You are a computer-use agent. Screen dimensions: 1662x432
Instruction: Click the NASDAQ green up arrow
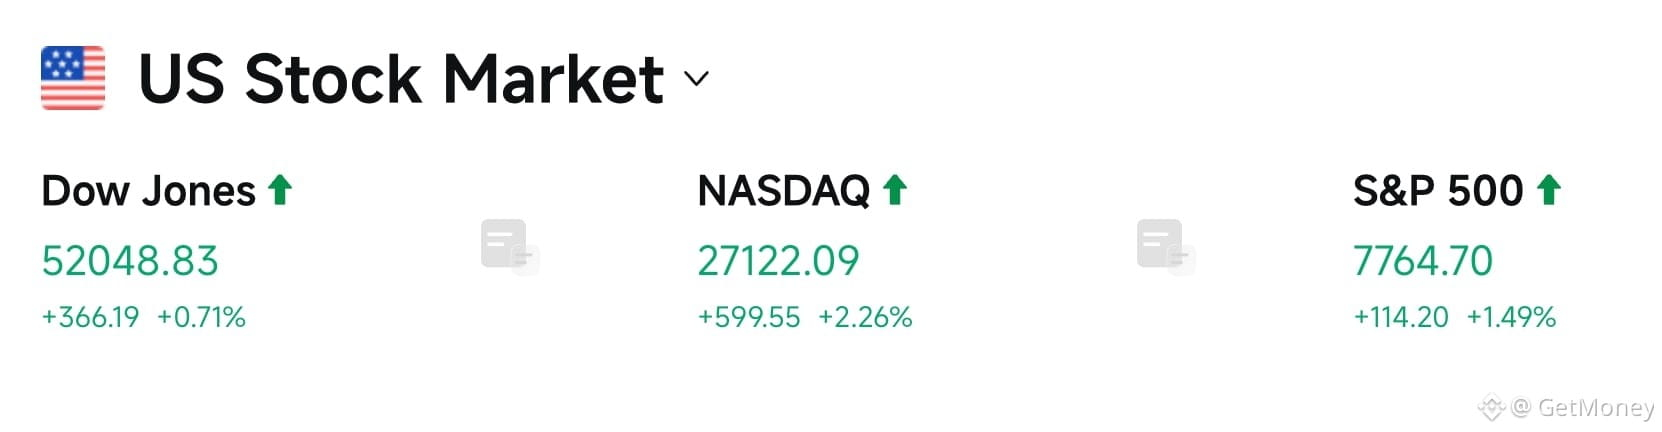[895, 190]
